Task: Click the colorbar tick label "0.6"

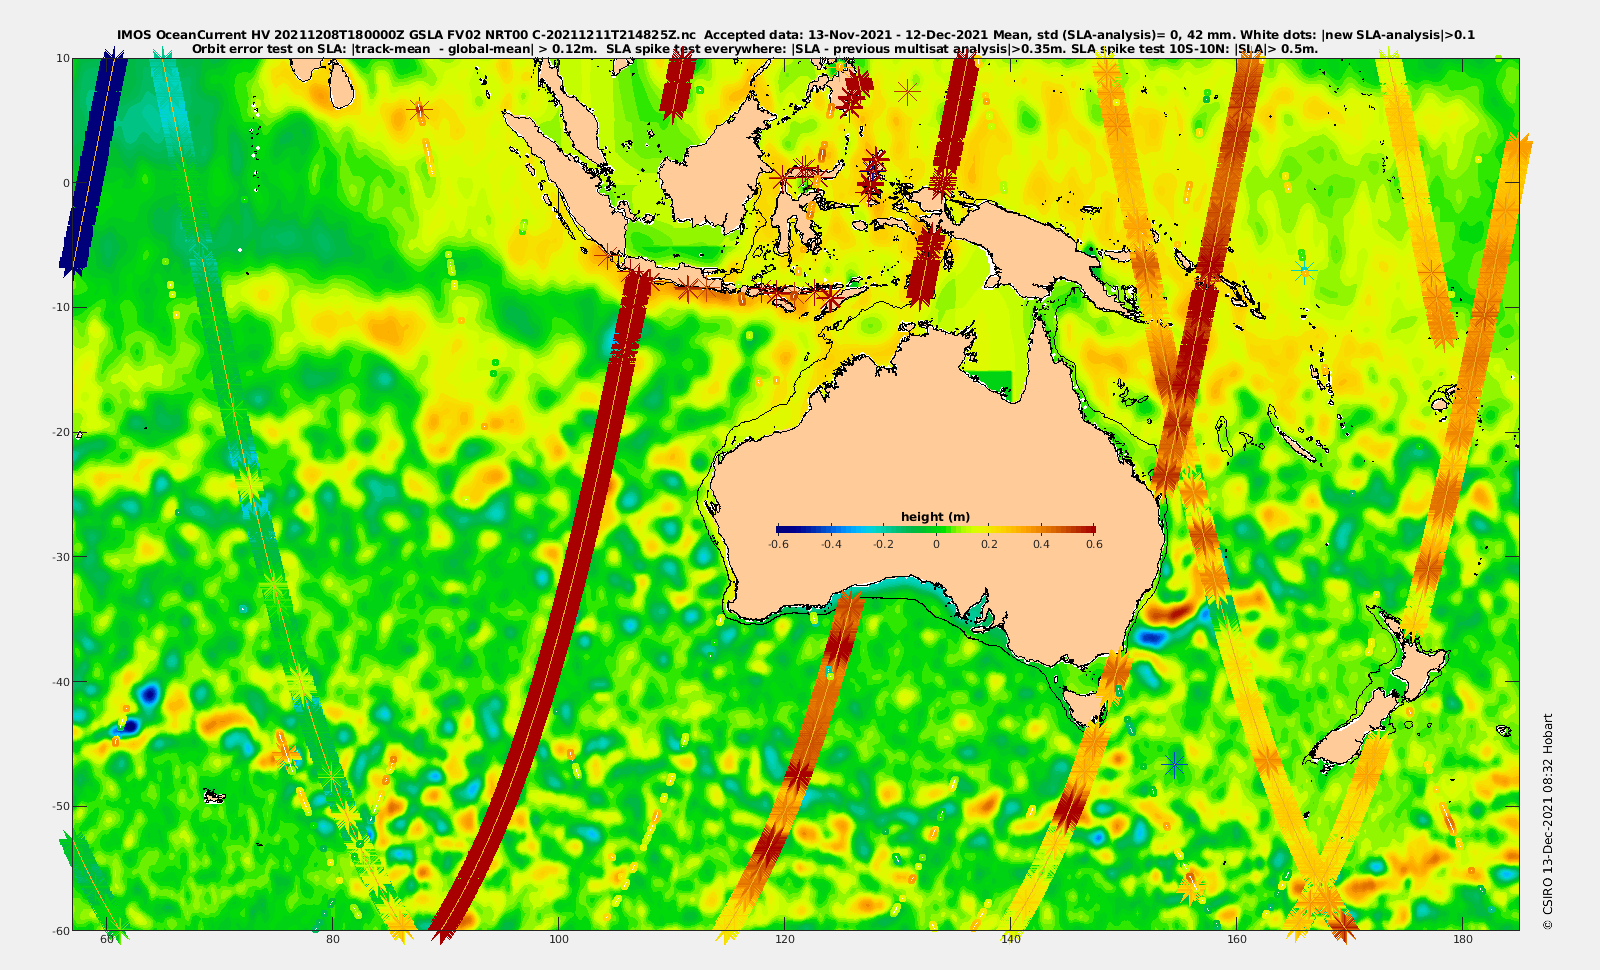Action: coord(1094,544)
